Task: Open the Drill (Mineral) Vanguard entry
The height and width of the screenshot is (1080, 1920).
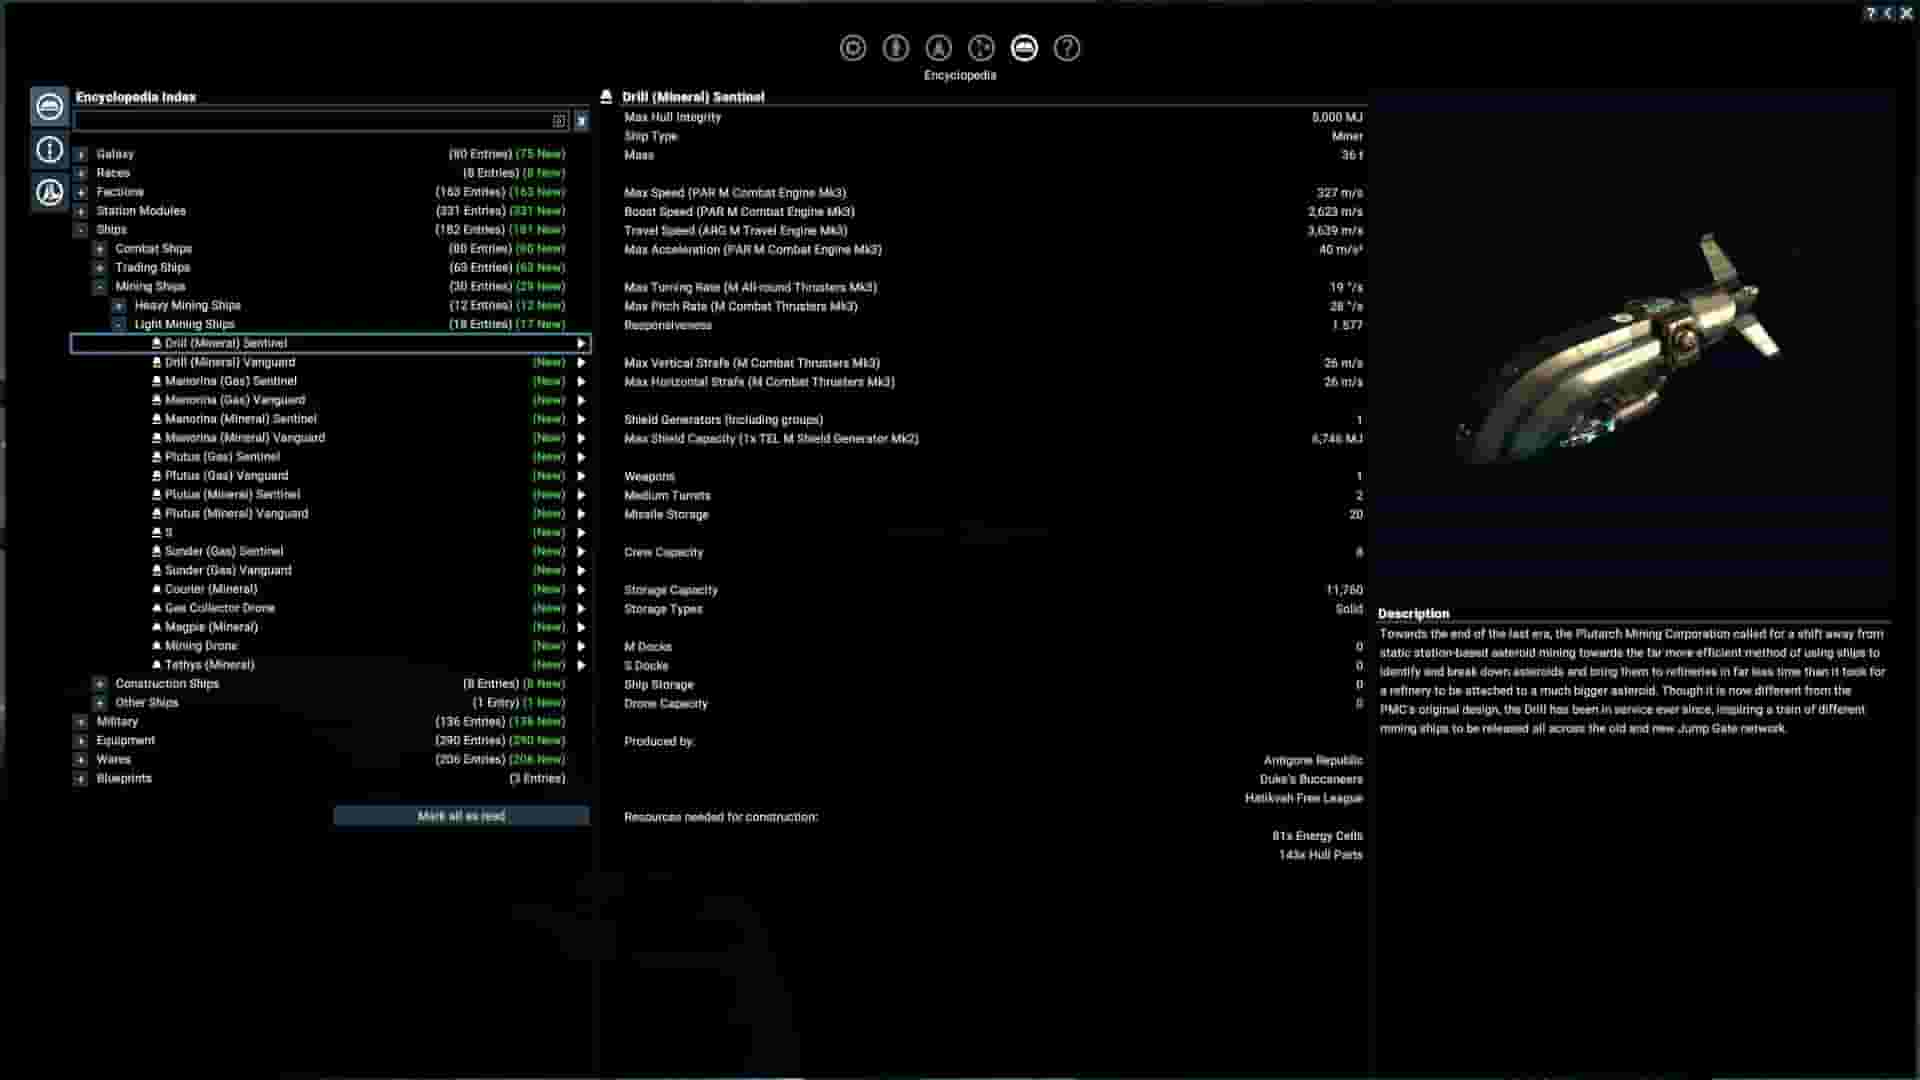Action: tap(230, 362)
